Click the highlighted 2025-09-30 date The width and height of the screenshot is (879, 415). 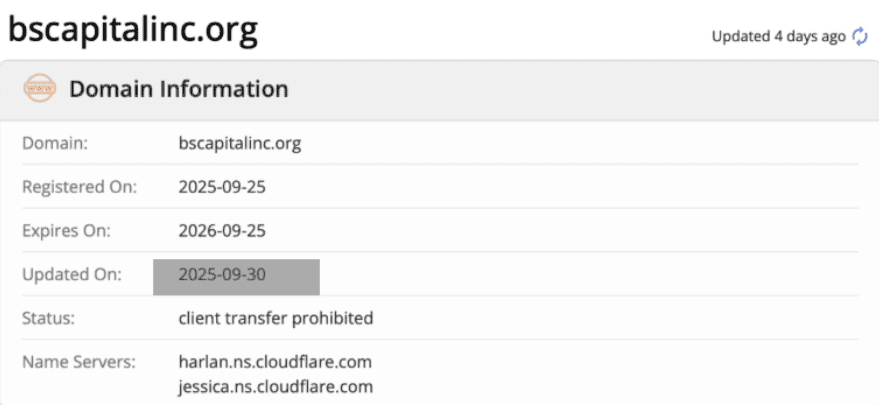(x=221, y=274)
